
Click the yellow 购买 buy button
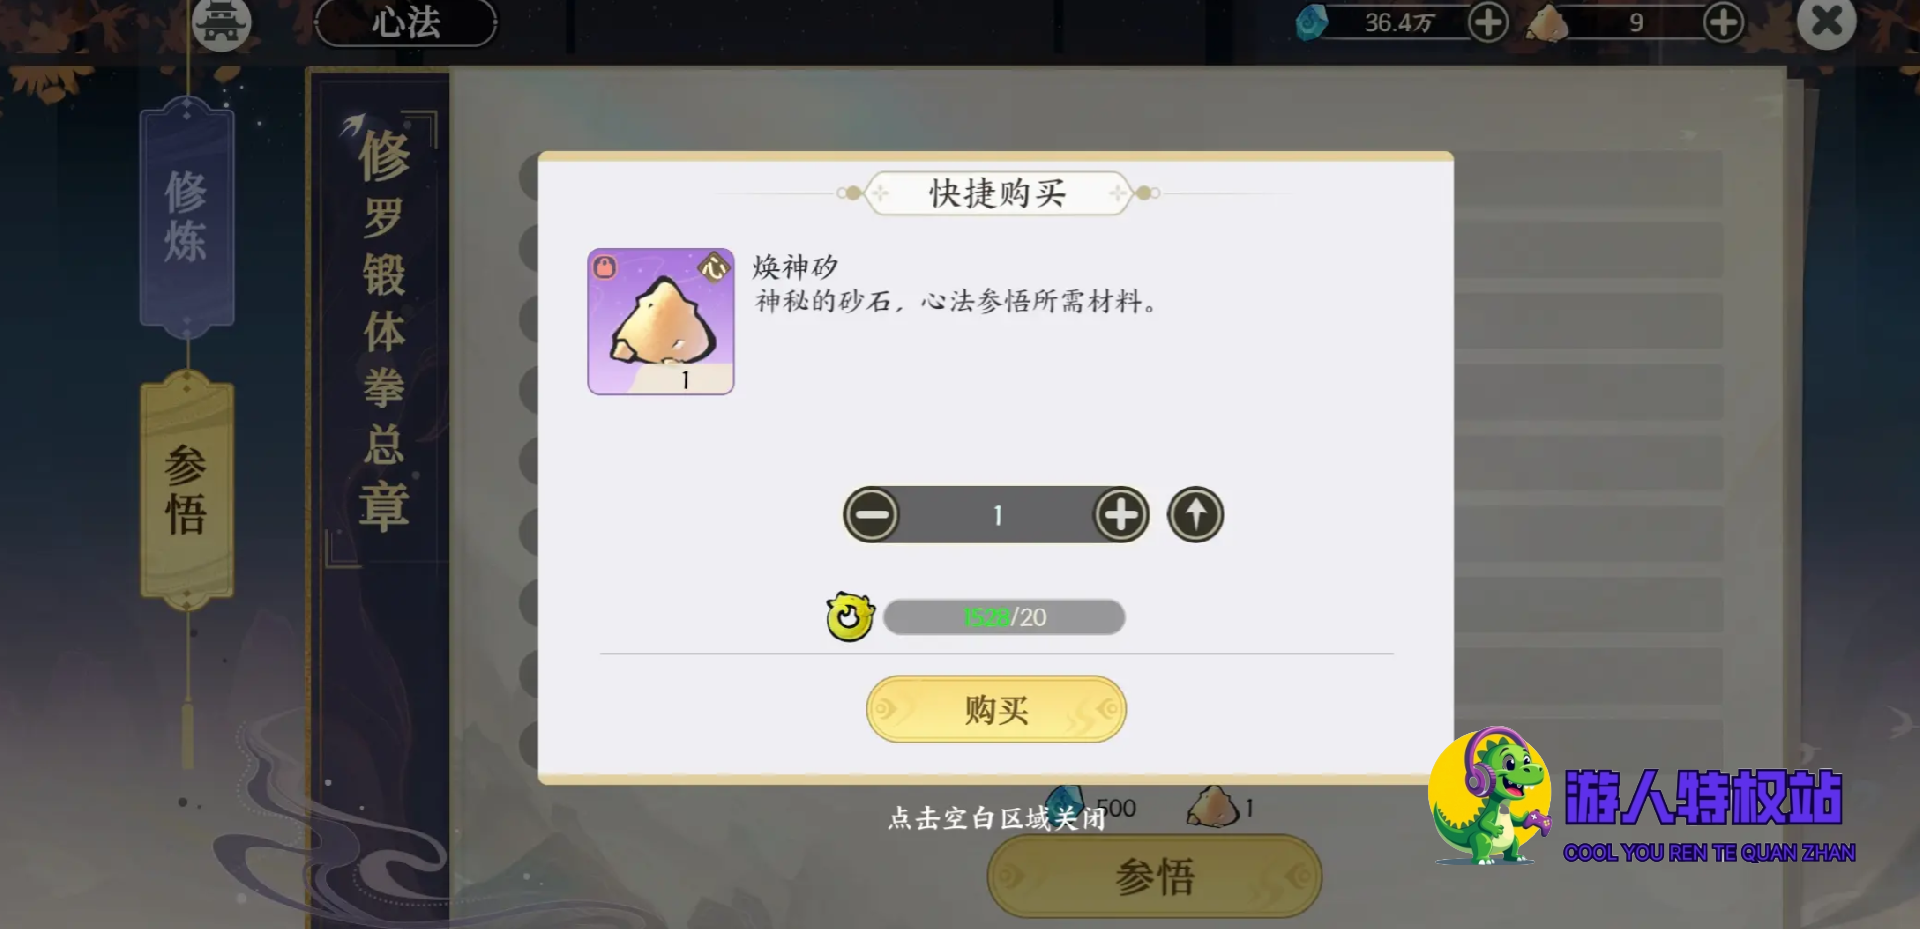click(x=996, y=710)
